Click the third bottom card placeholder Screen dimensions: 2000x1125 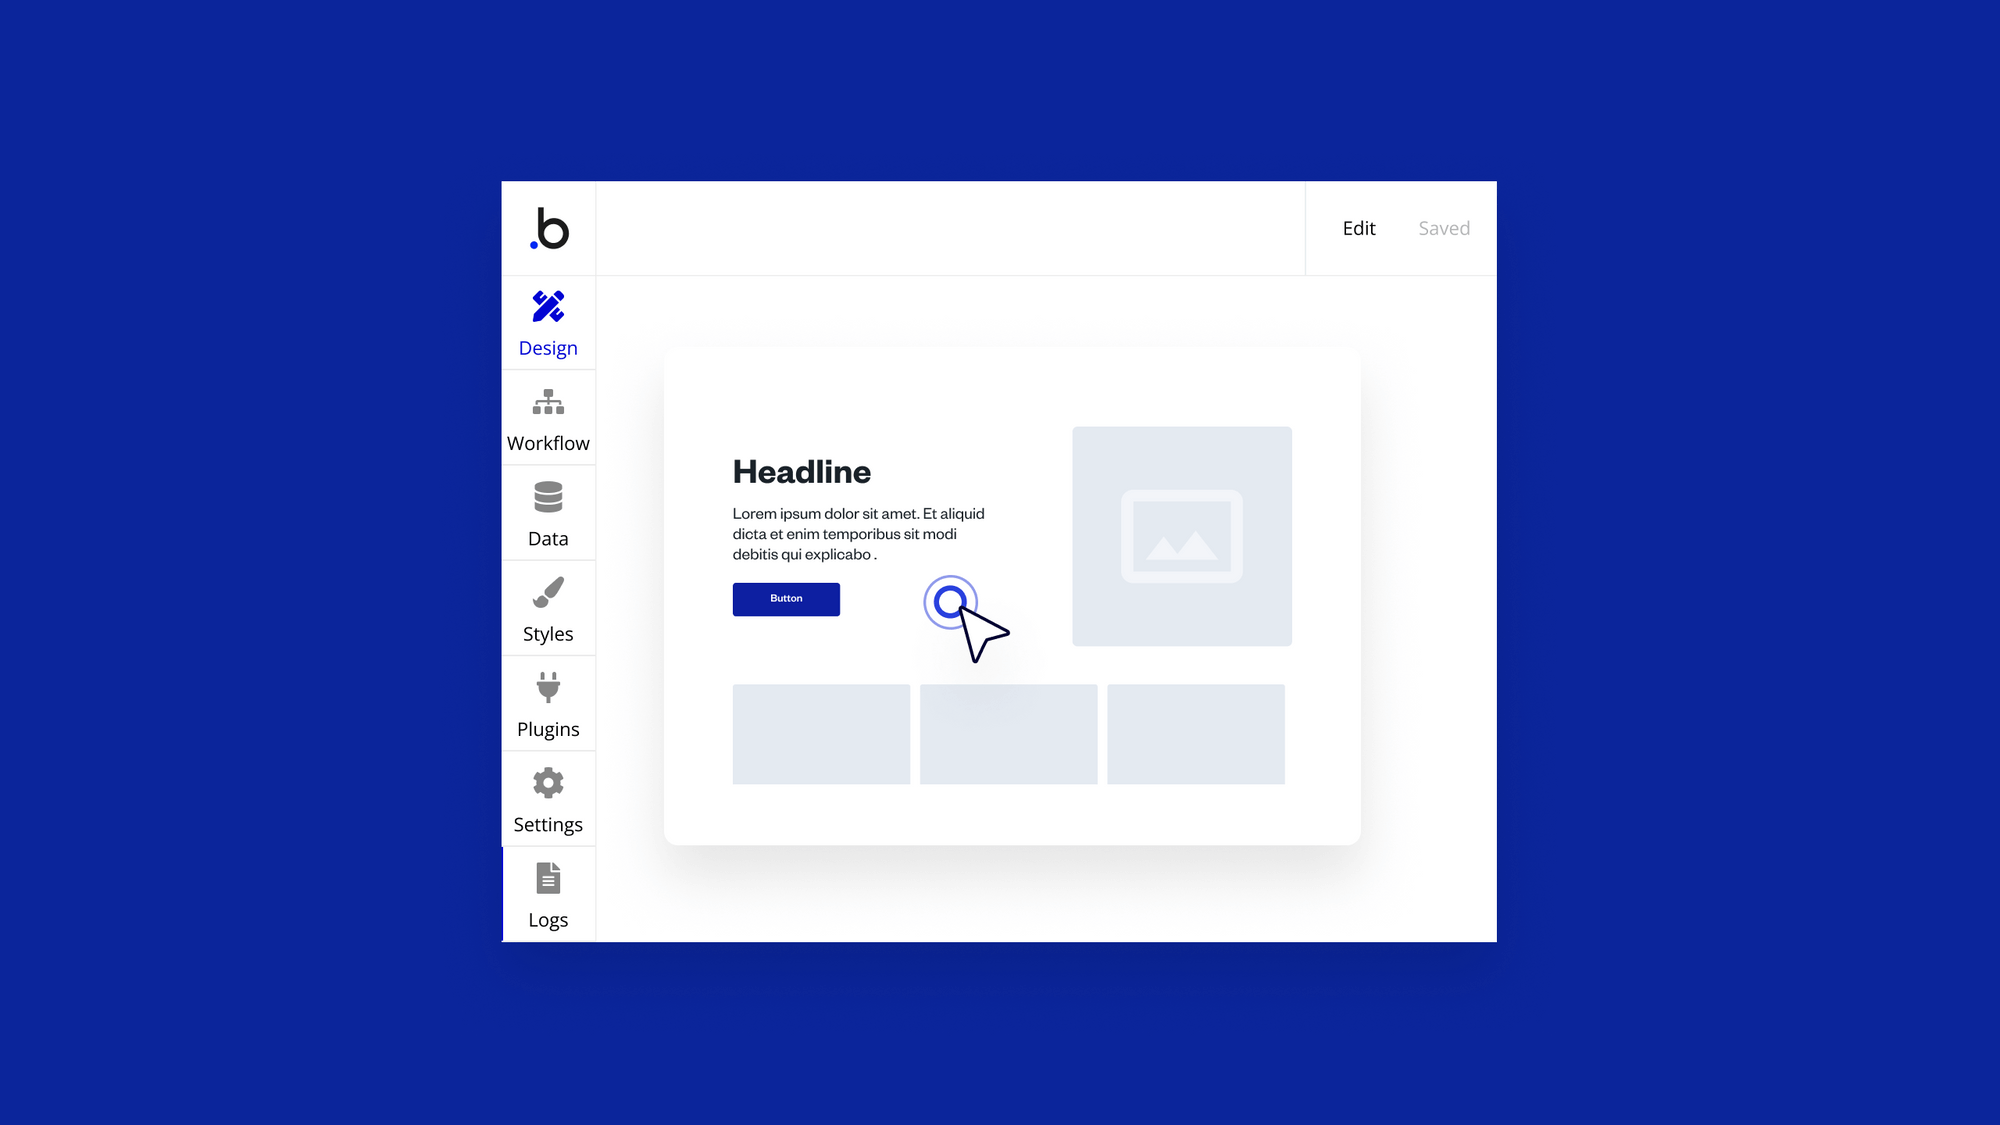coord(1195,732)
